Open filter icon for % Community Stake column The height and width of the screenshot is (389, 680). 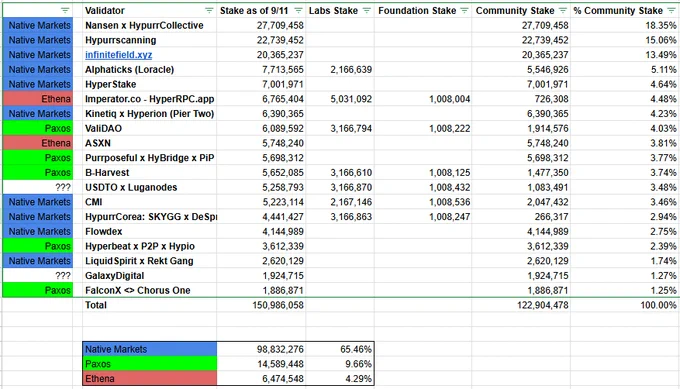[x=671, y=10]
